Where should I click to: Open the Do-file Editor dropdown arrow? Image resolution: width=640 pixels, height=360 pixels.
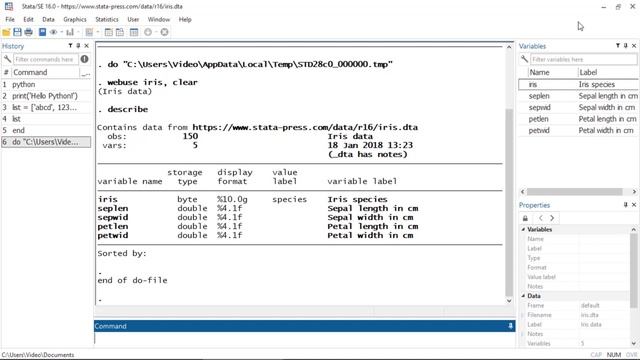click(98, 32)
